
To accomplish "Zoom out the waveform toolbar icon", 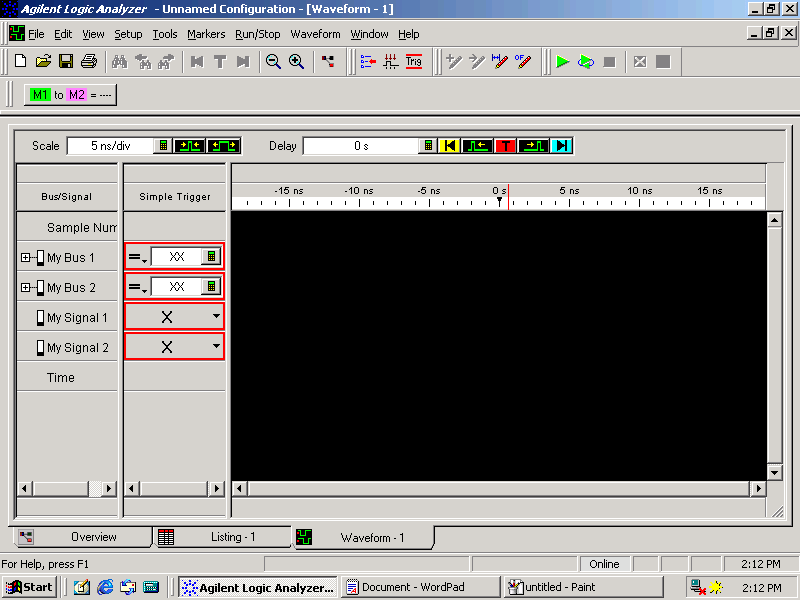I will (273, 62).
